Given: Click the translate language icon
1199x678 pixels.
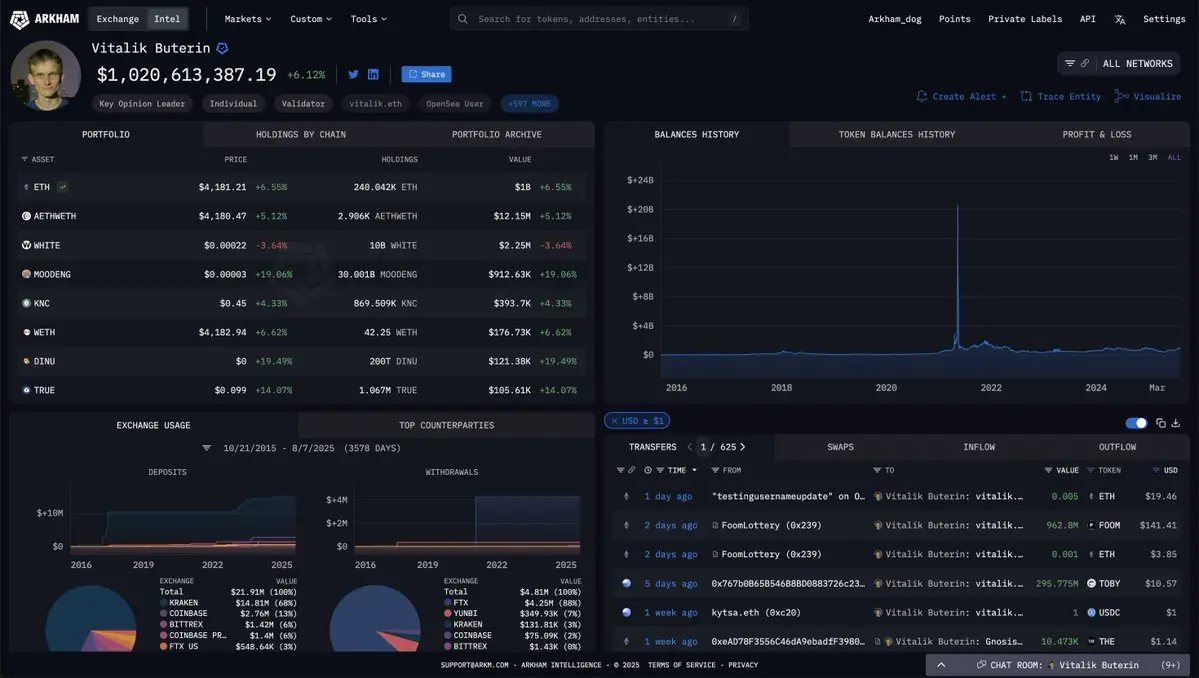Looking at the screenshot, I should 1119,19.
